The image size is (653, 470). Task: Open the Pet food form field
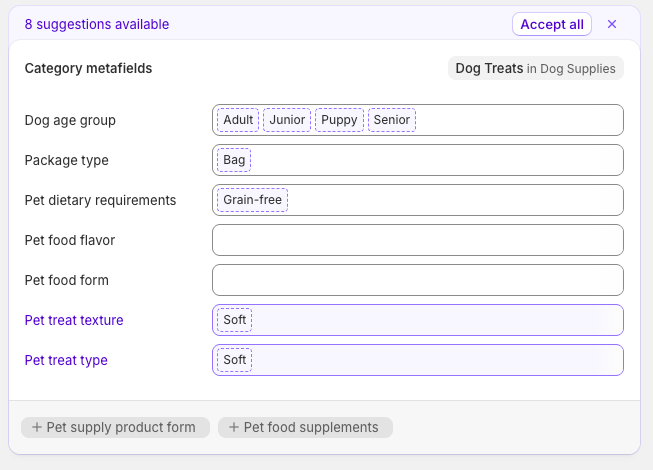point(418,280)
